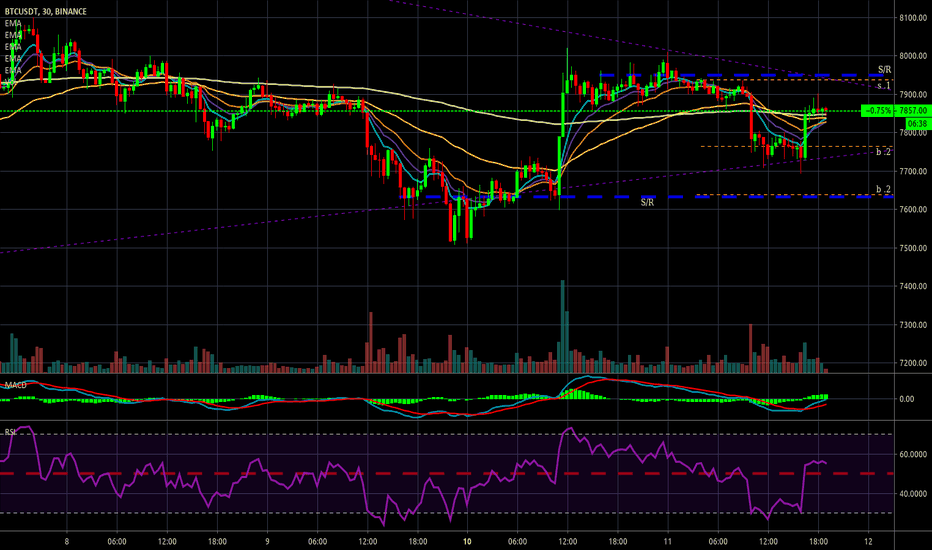Click the 8000.00 price axis label

[912, 56]
